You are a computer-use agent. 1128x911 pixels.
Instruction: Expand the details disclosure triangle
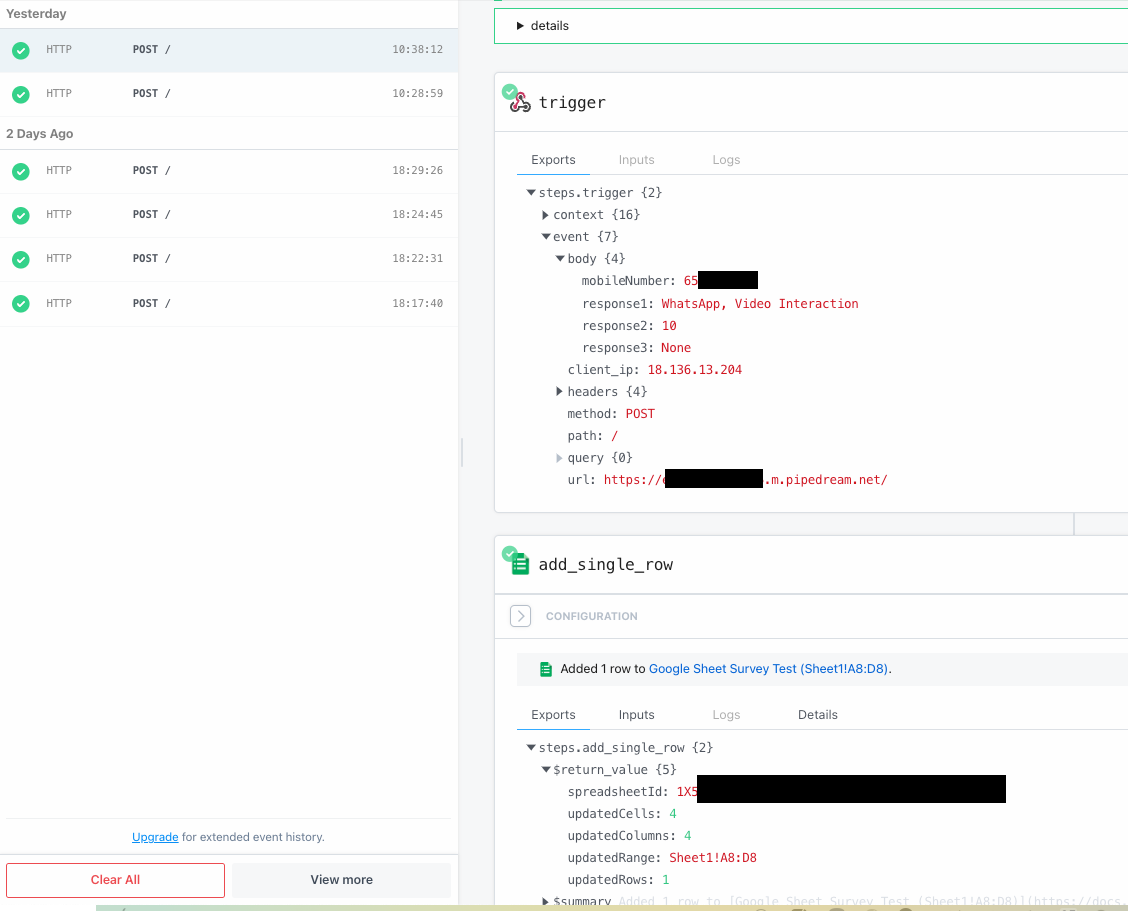coord(520,26)
